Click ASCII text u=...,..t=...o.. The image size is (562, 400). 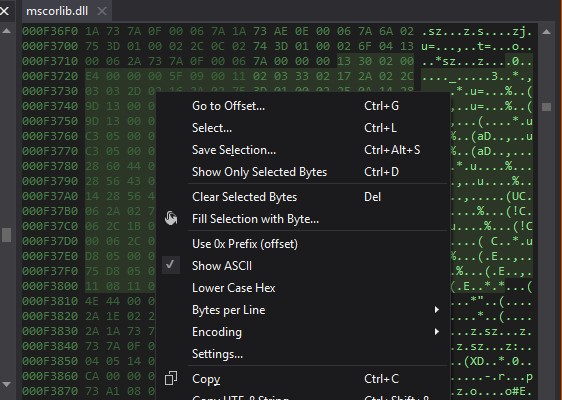click(x=477, y=46)
